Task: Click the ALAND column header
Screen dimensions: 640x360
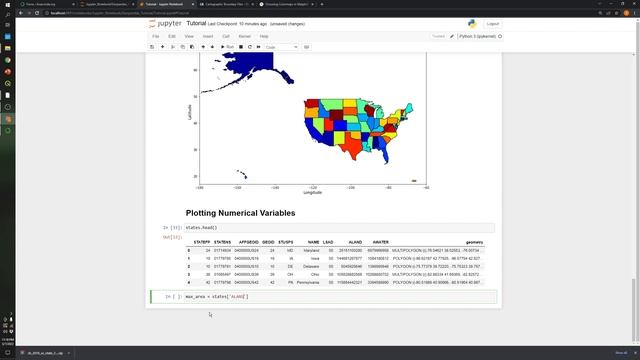Action: click(x=355, y=242)
